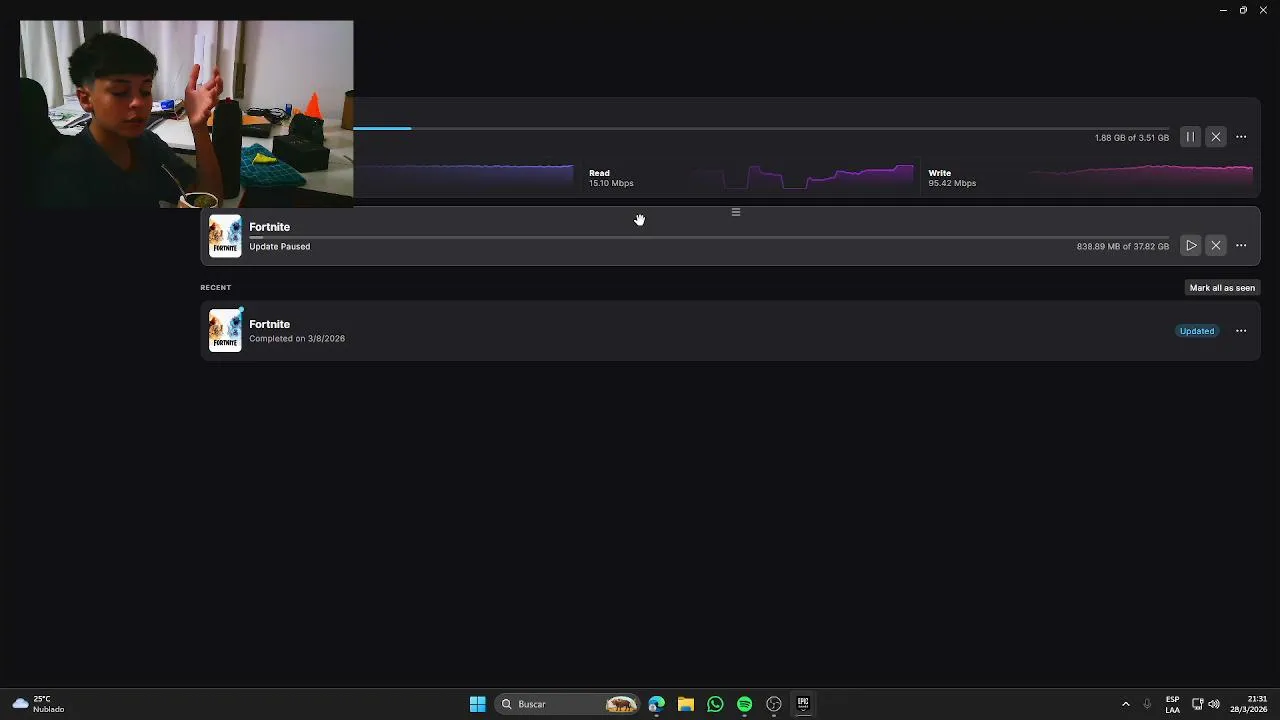The image size is (1280, 720).
Task: Cancel the active 3.51 GB download
Action: tap(1216, 137)
